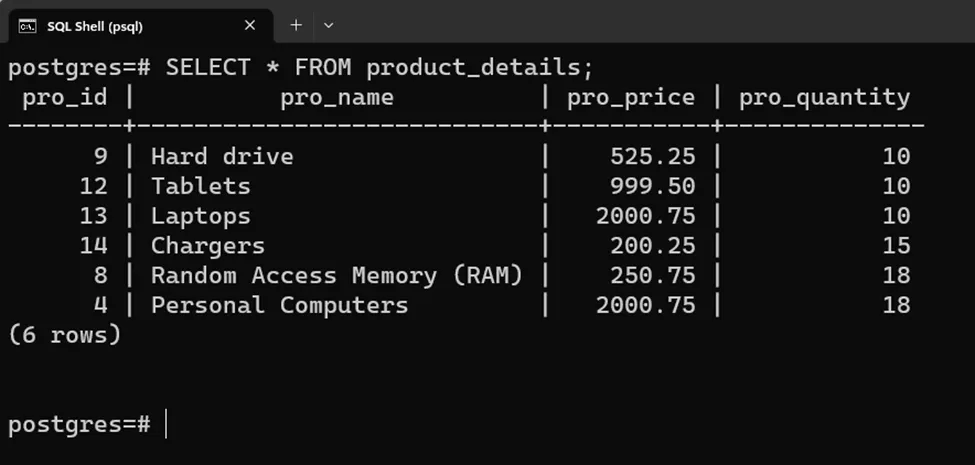This screenshot has height=465, width=975.
Task: Click the terminal icon on SQL Shell tab
Action: coord(27,26)
